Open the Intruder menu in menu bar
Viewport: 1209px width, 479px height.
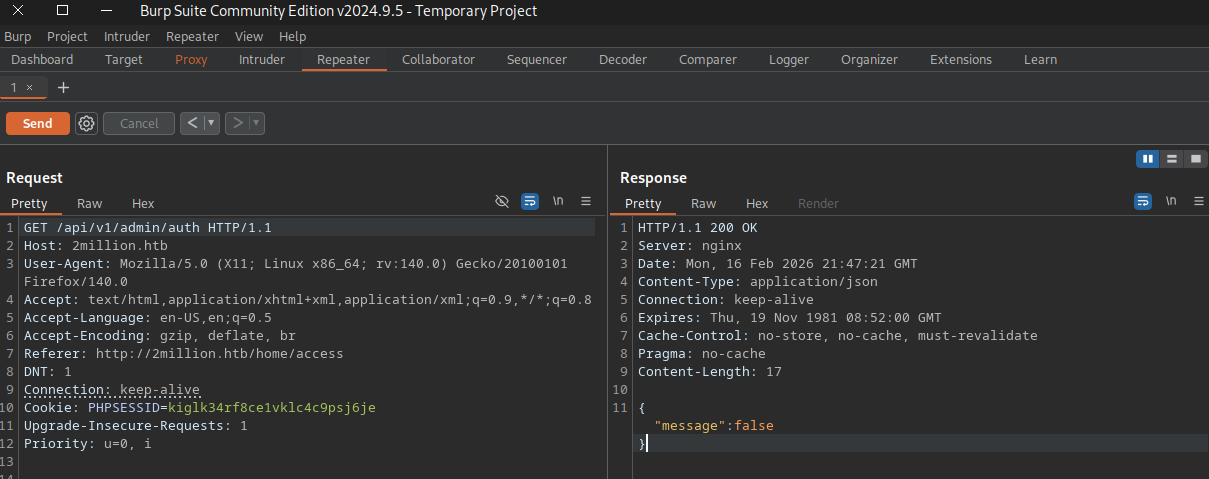point(127,37)
